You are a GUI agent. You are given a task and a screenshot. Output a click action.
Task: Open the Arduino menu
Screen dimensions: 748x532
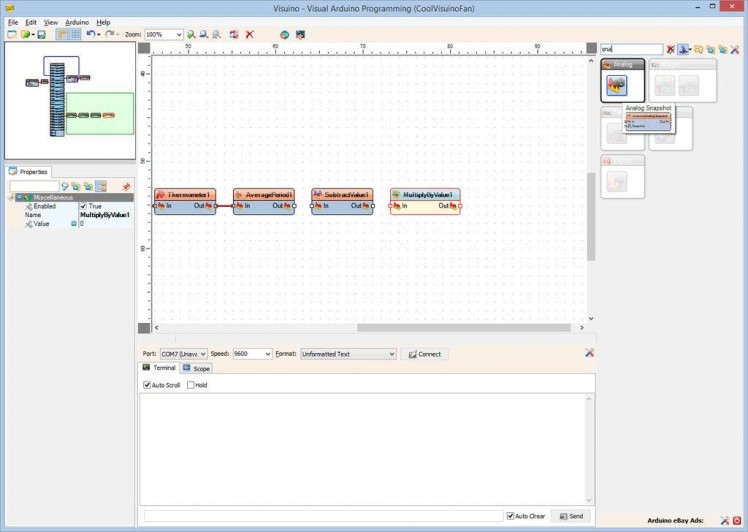tap(77, 21)
